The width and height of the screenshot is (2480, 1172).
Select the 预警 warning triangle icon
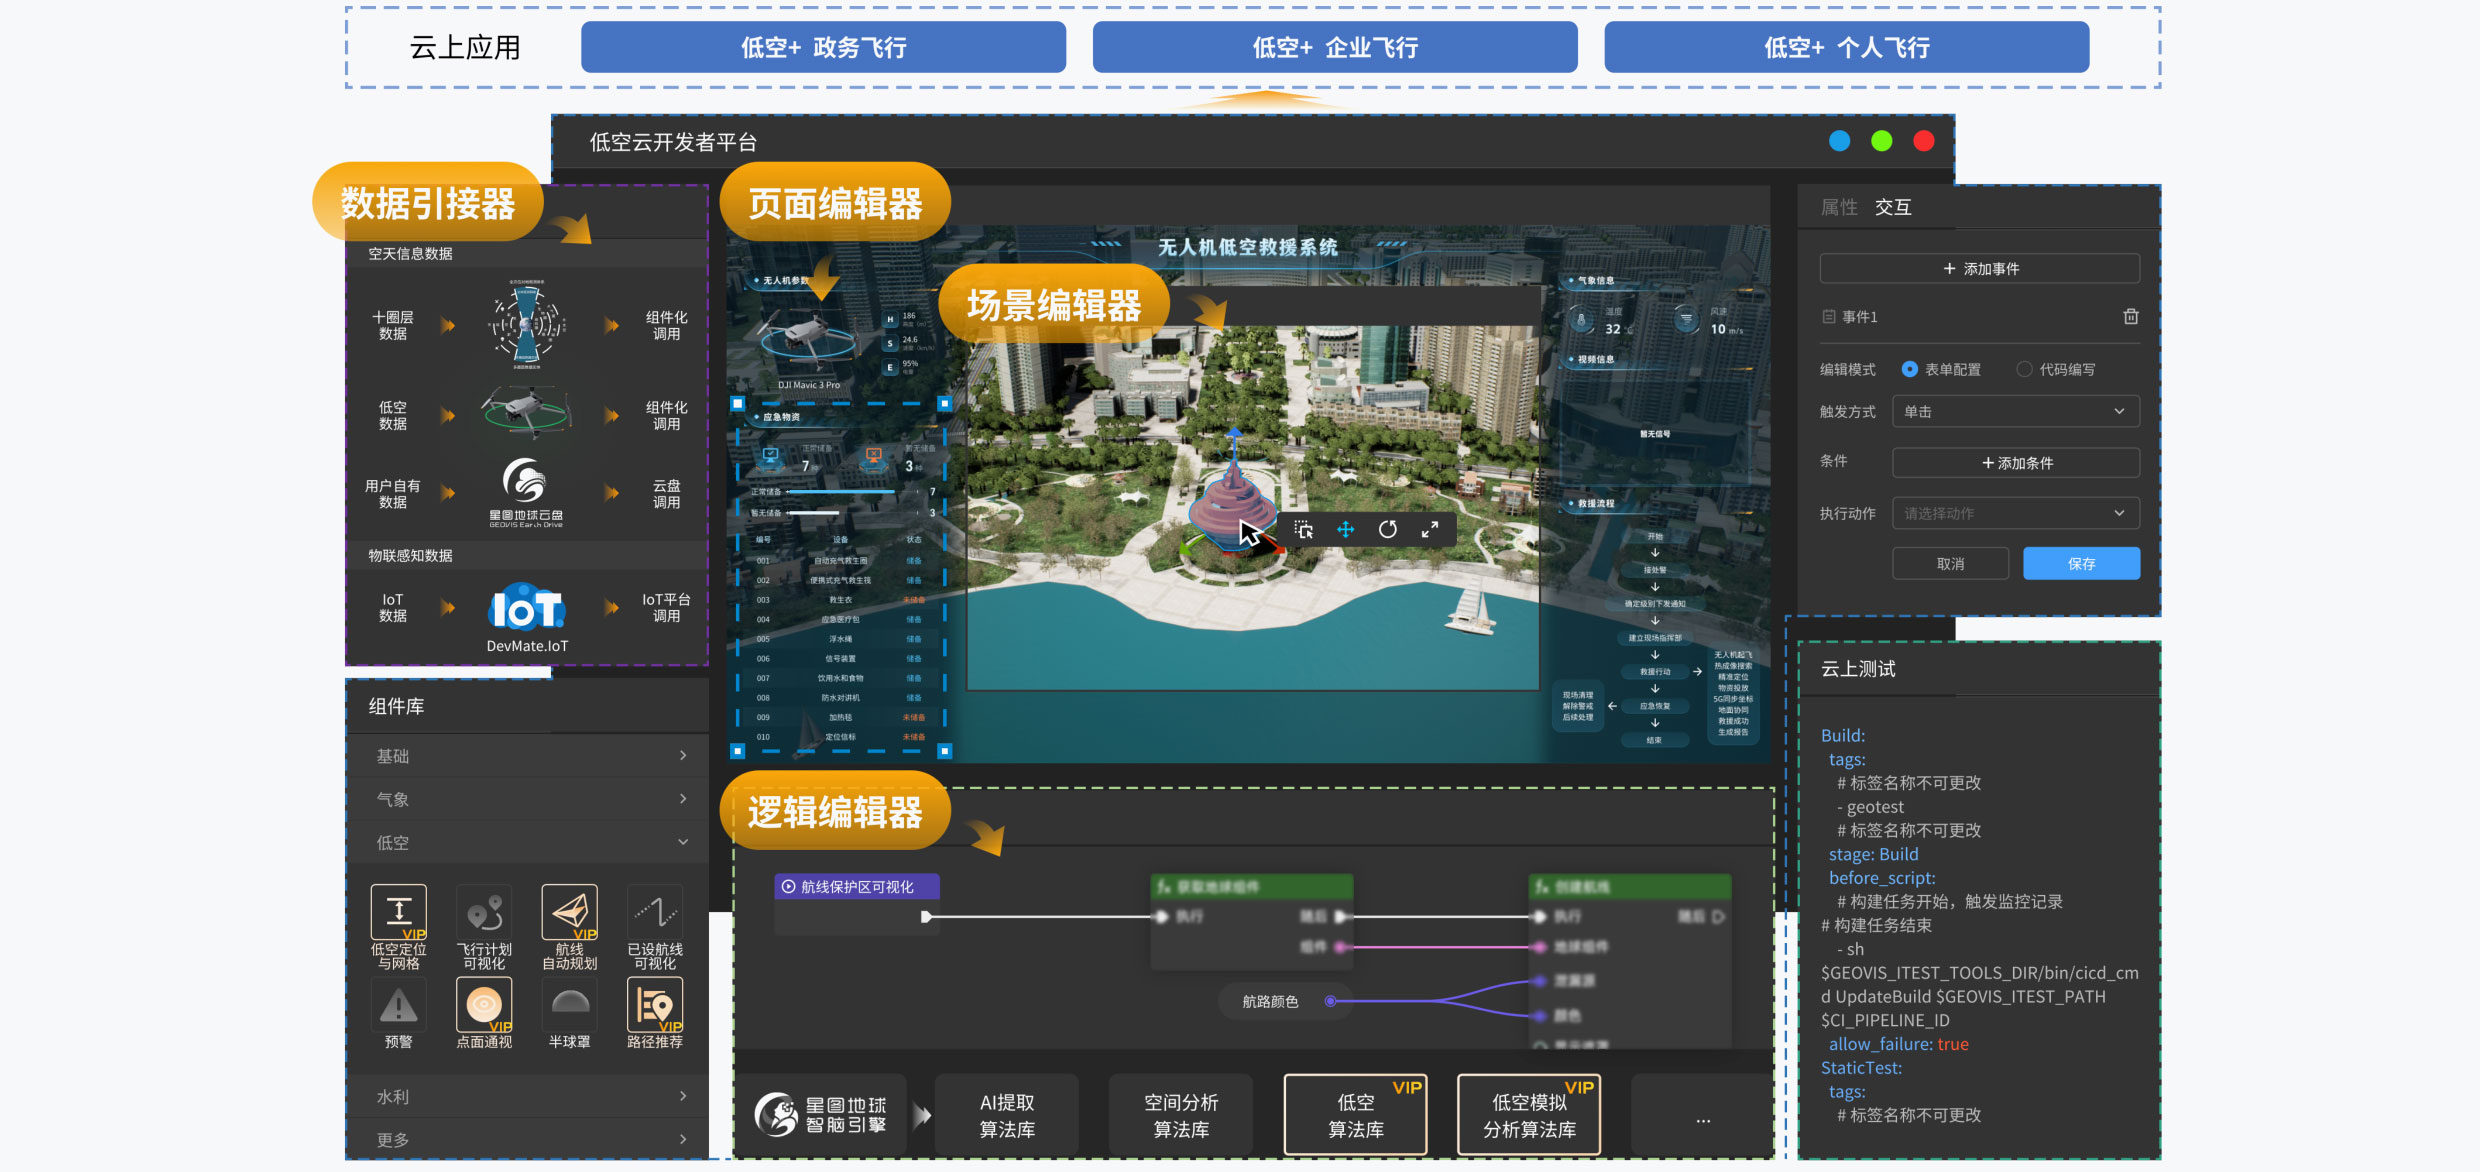(x=398, y=1005)
